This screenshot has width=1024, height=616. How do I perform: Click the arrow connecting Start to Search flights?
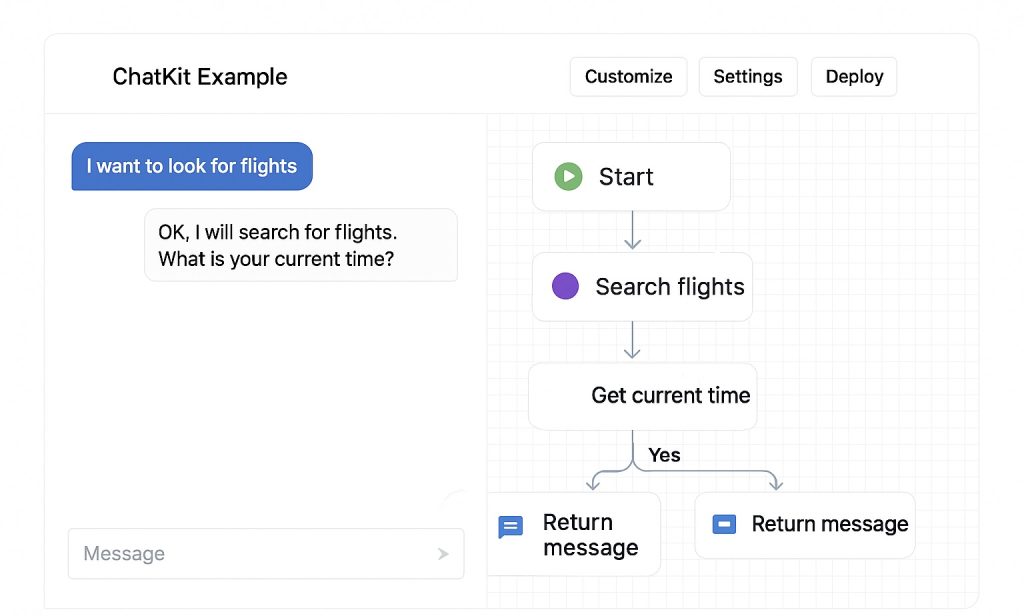[x=632, y=231]
